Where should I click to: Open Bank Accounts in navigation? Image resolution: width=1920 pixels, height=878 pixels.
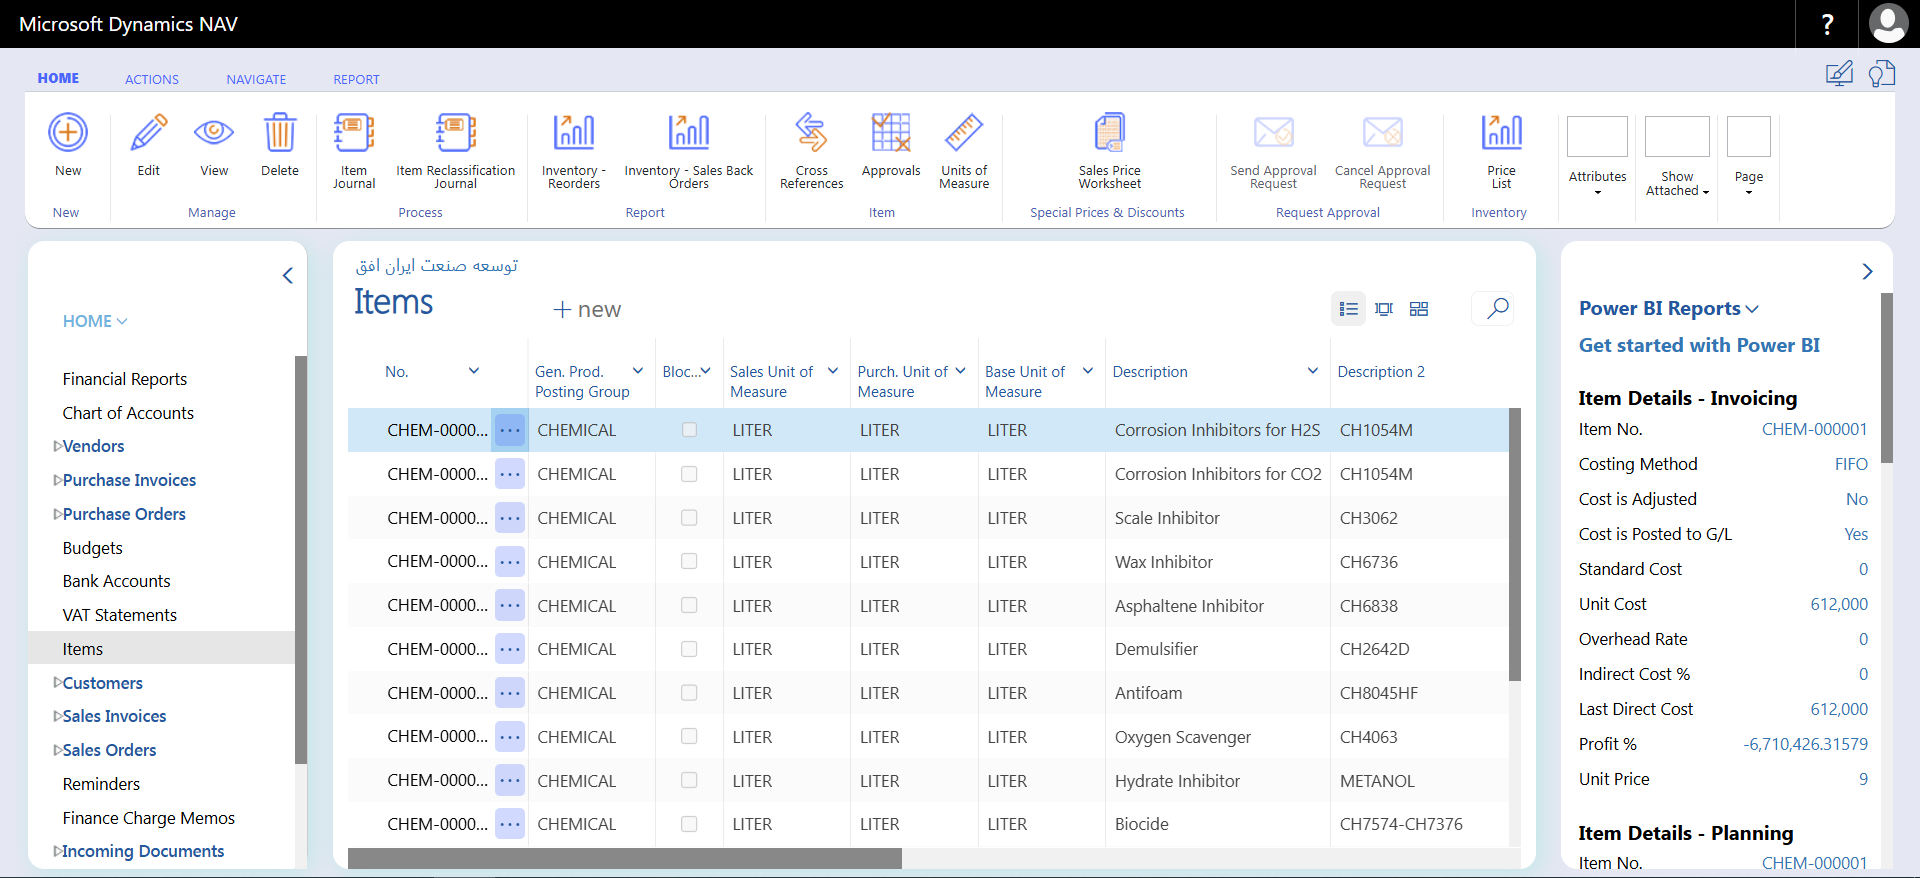click(x=116, y=581)
